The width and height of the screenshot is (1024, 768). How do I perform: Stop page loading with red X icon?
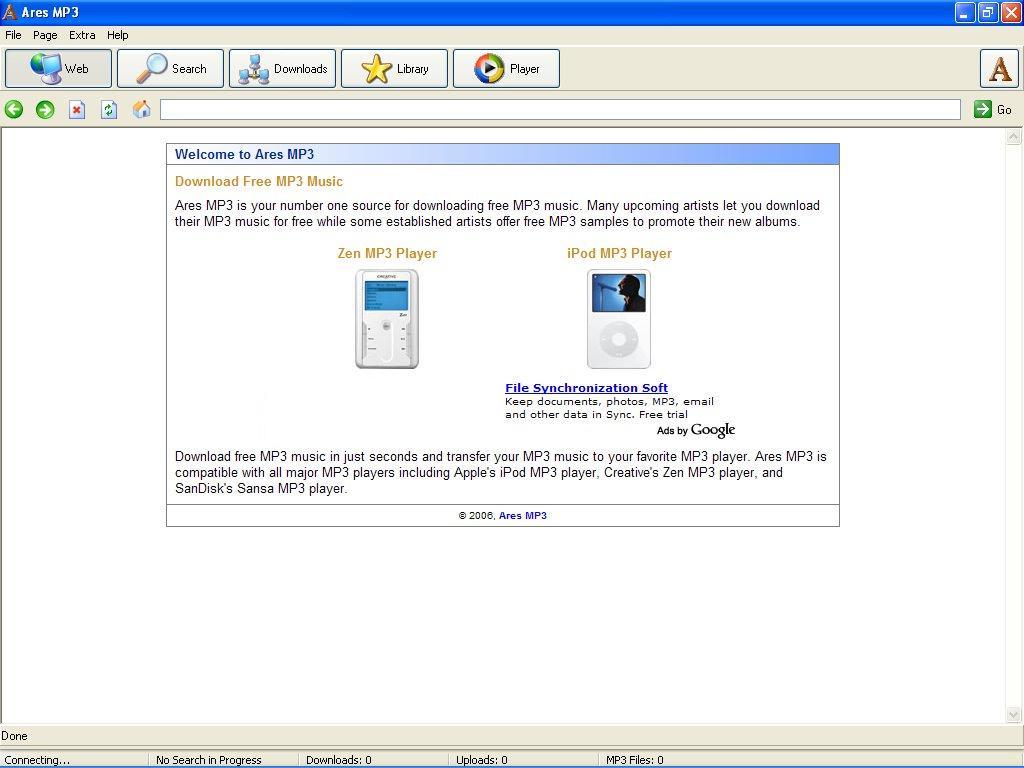(x=77, y=109)
